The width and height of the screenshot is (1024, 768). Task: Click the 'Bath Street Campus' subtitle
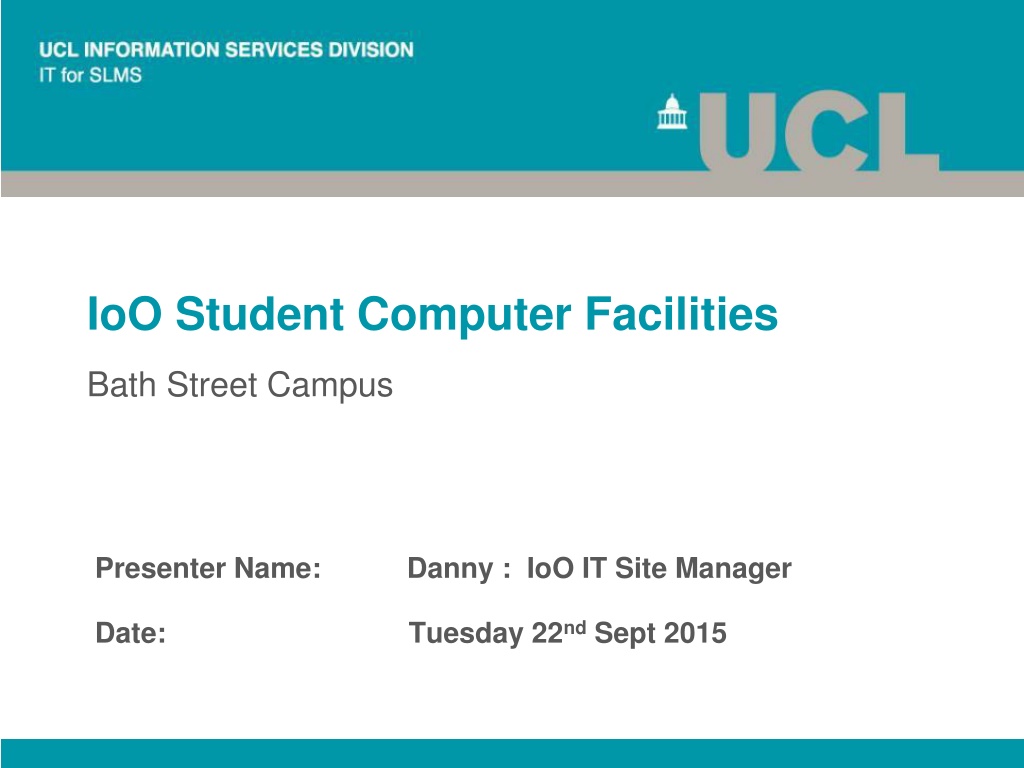[x=240, y=385]
